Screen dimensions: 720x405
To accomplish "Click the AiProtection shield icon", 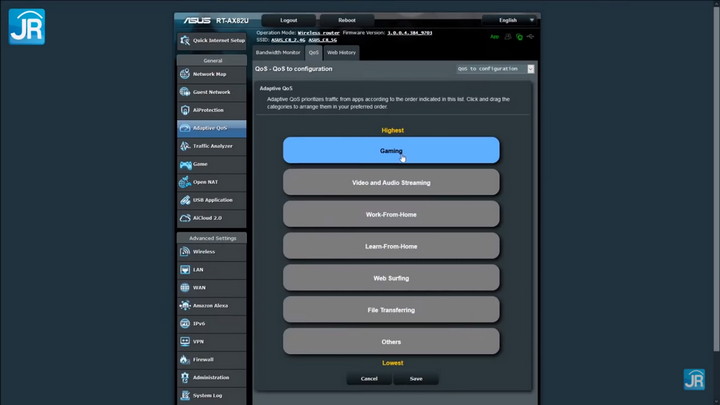I will click(x=186, y=110).
